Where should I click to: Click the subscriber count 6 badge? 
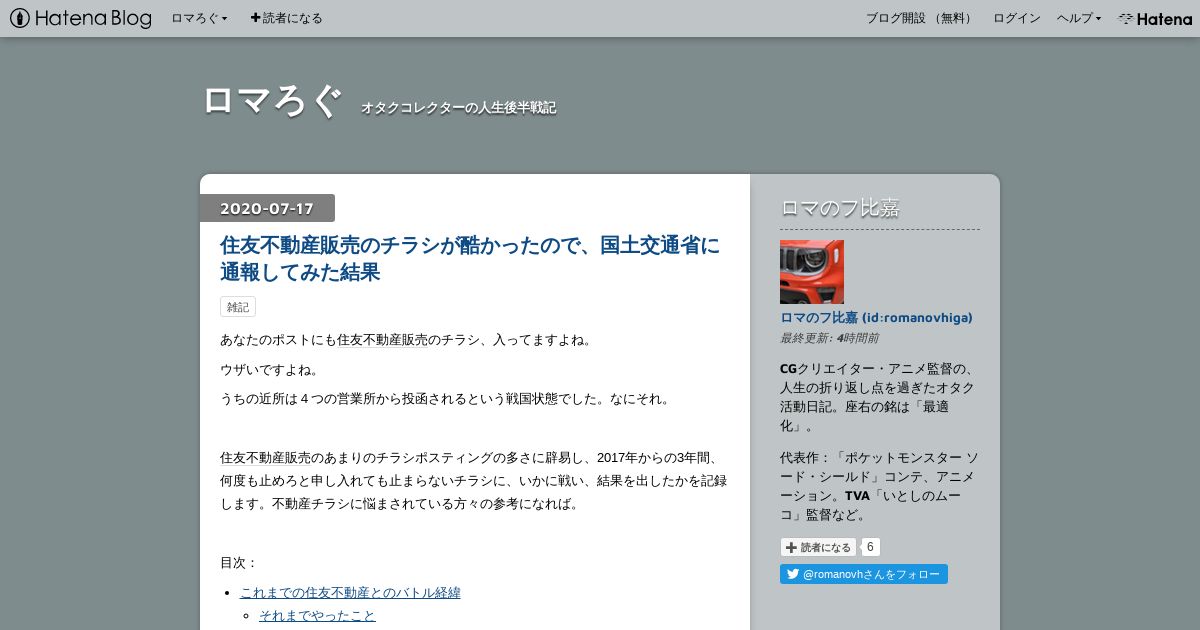pyautogui.click(x=870, y=547)
